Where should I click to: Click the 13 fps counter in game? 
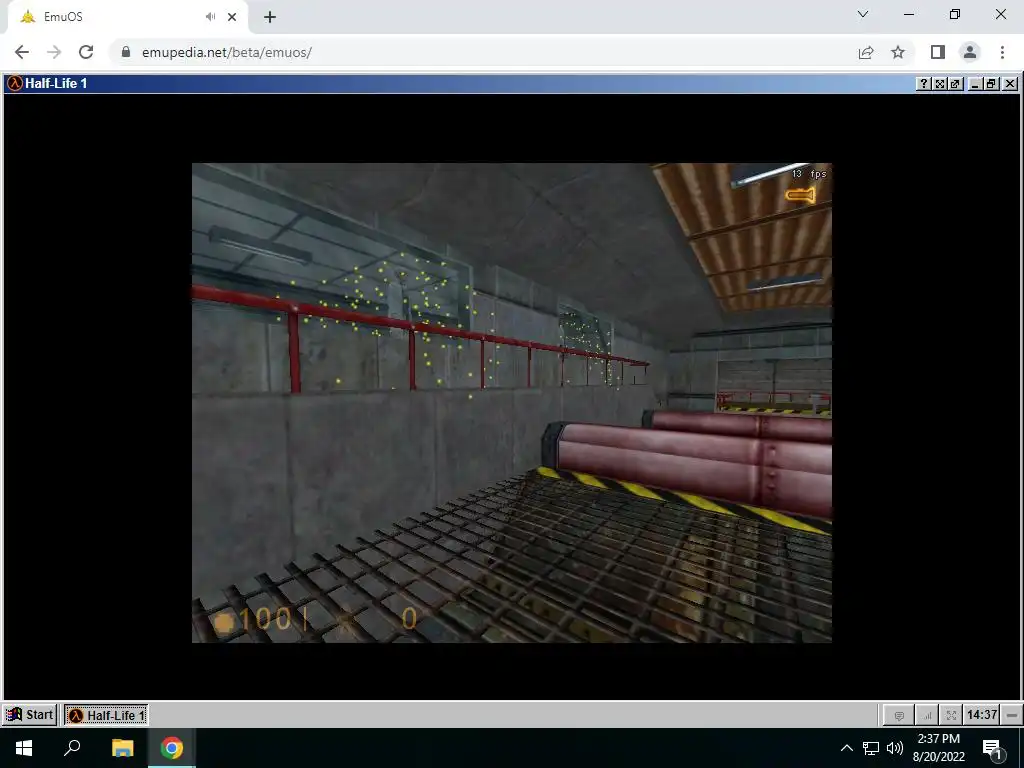coord(809,174)
